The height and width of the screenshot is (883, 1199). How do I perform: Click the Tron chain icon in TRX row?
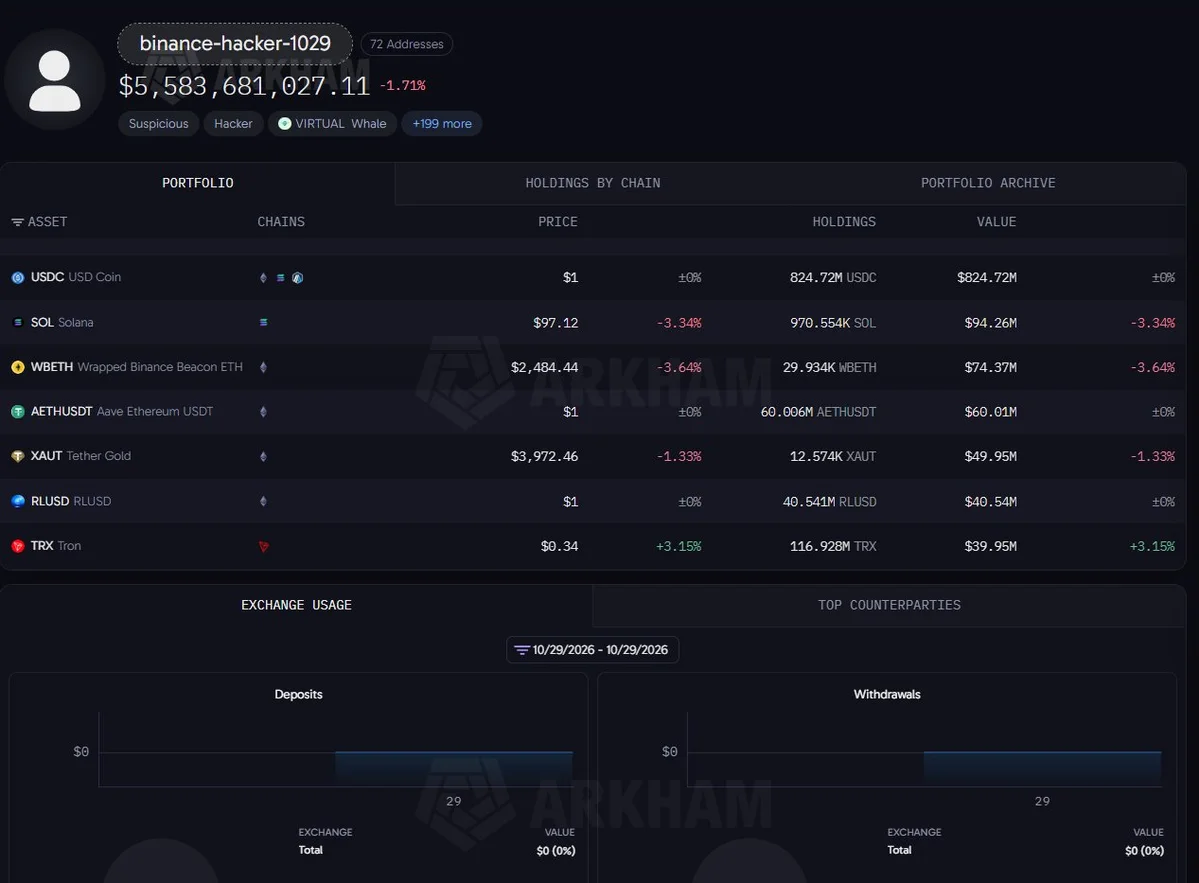click(263, 547)
